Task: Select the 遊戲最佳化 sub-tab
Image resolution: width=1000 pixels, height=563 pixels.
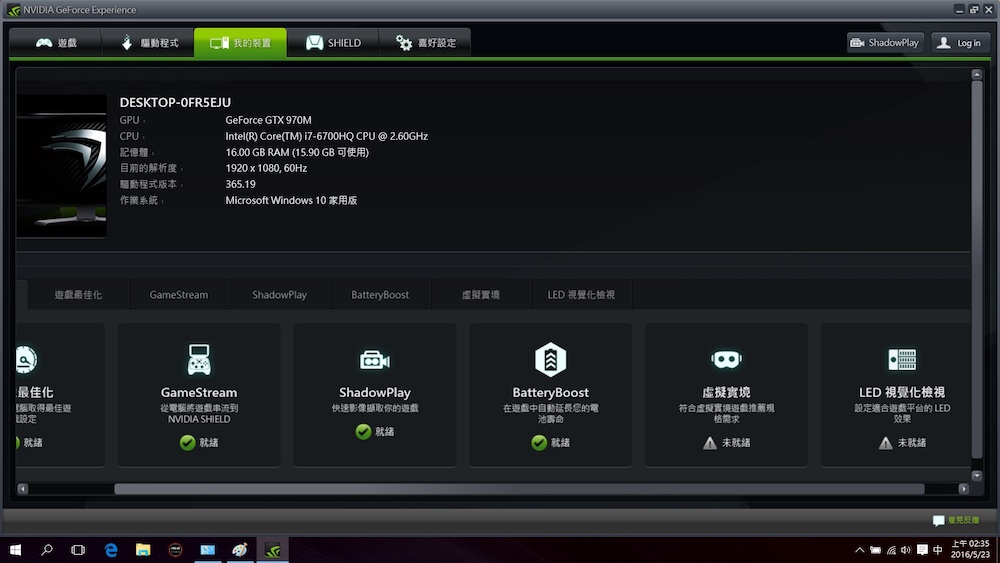Action: (x=78, y=295)
